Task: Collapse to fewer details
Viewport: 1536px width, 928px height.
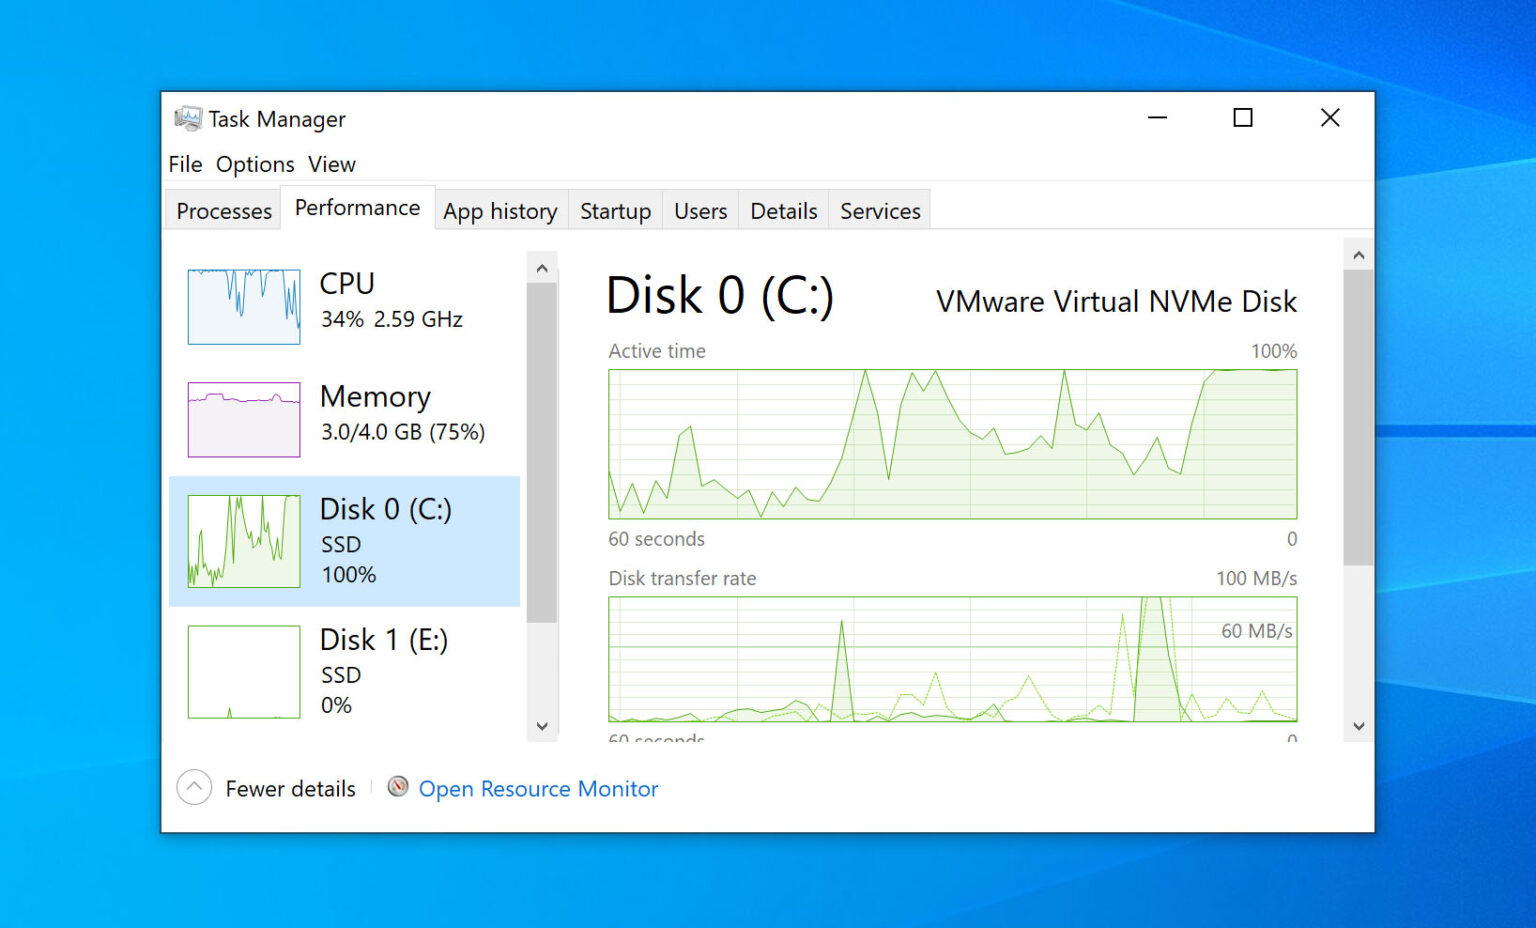Action: click(290, 788)
